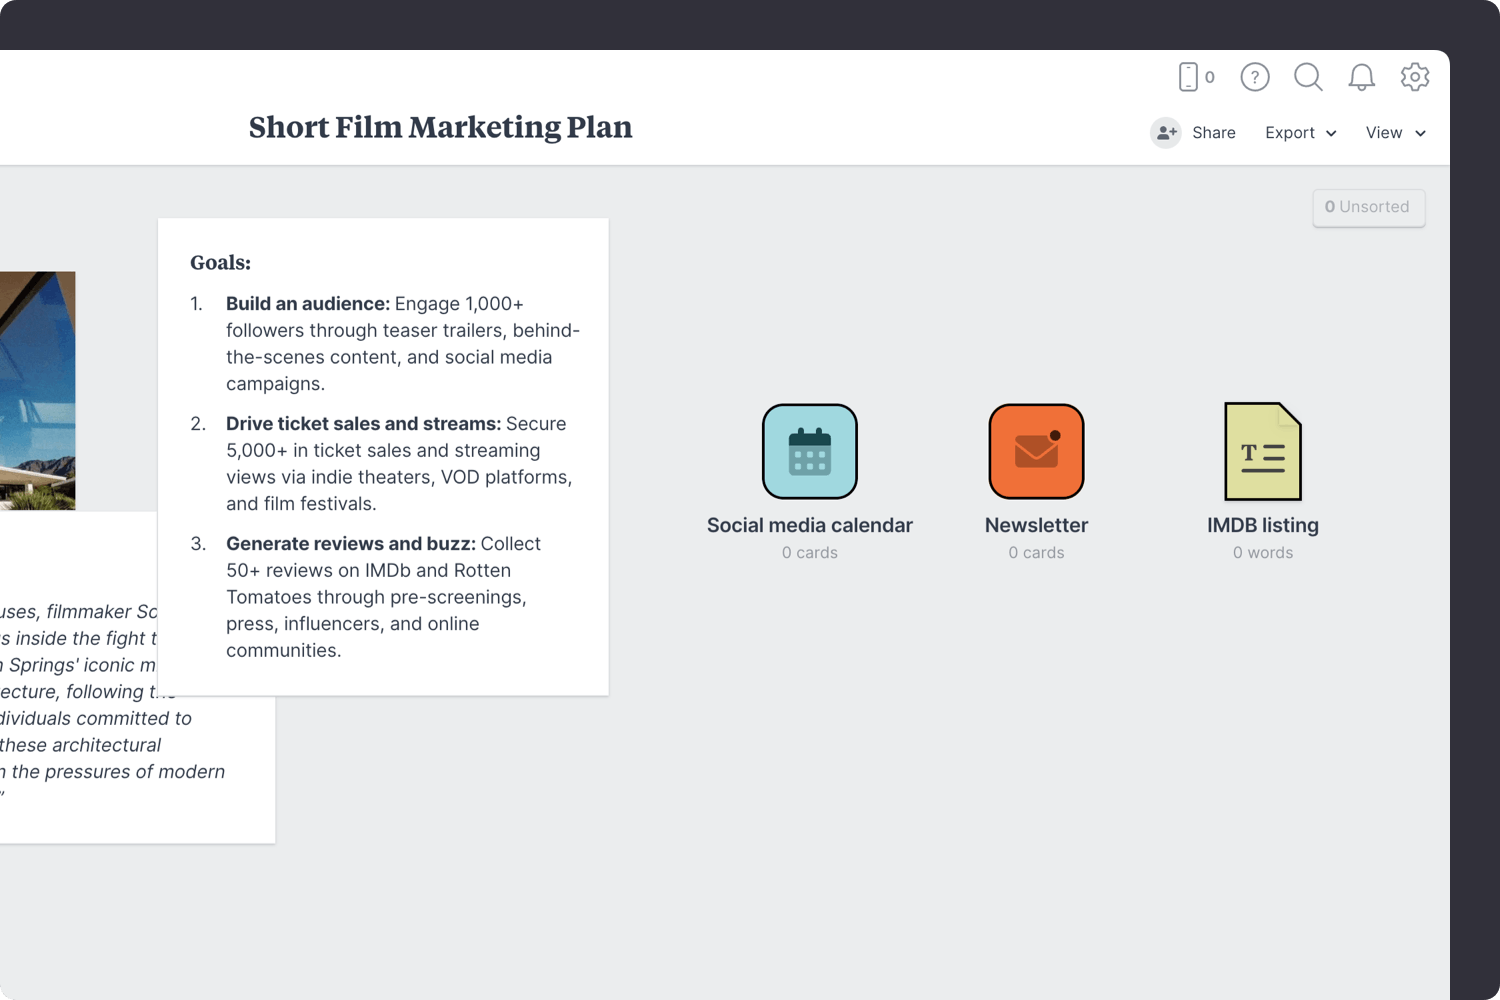The image size is (1500, 1000).
Task: Open the mobile device icon in header
Action: (x=1188, y=77)
